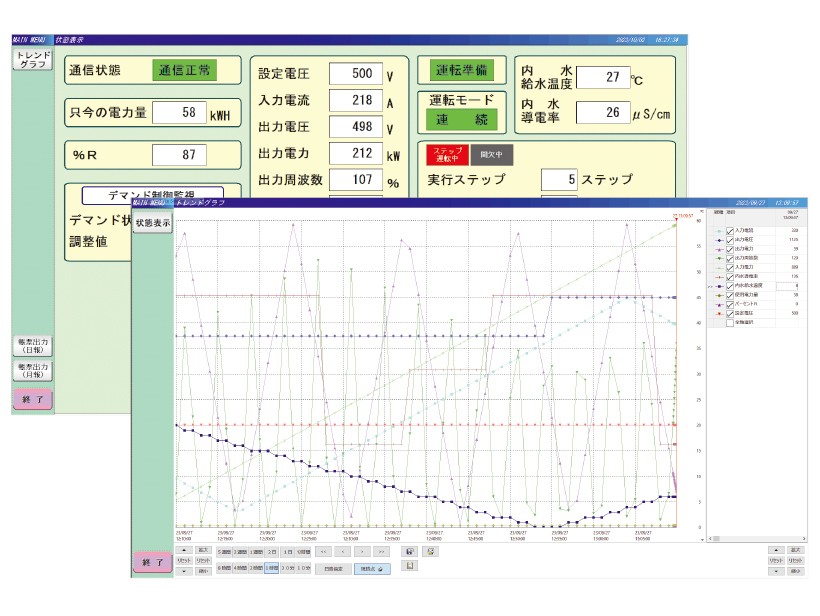Set time range to 1日
The width and height of the screenshot is (820, 616).
288,552
